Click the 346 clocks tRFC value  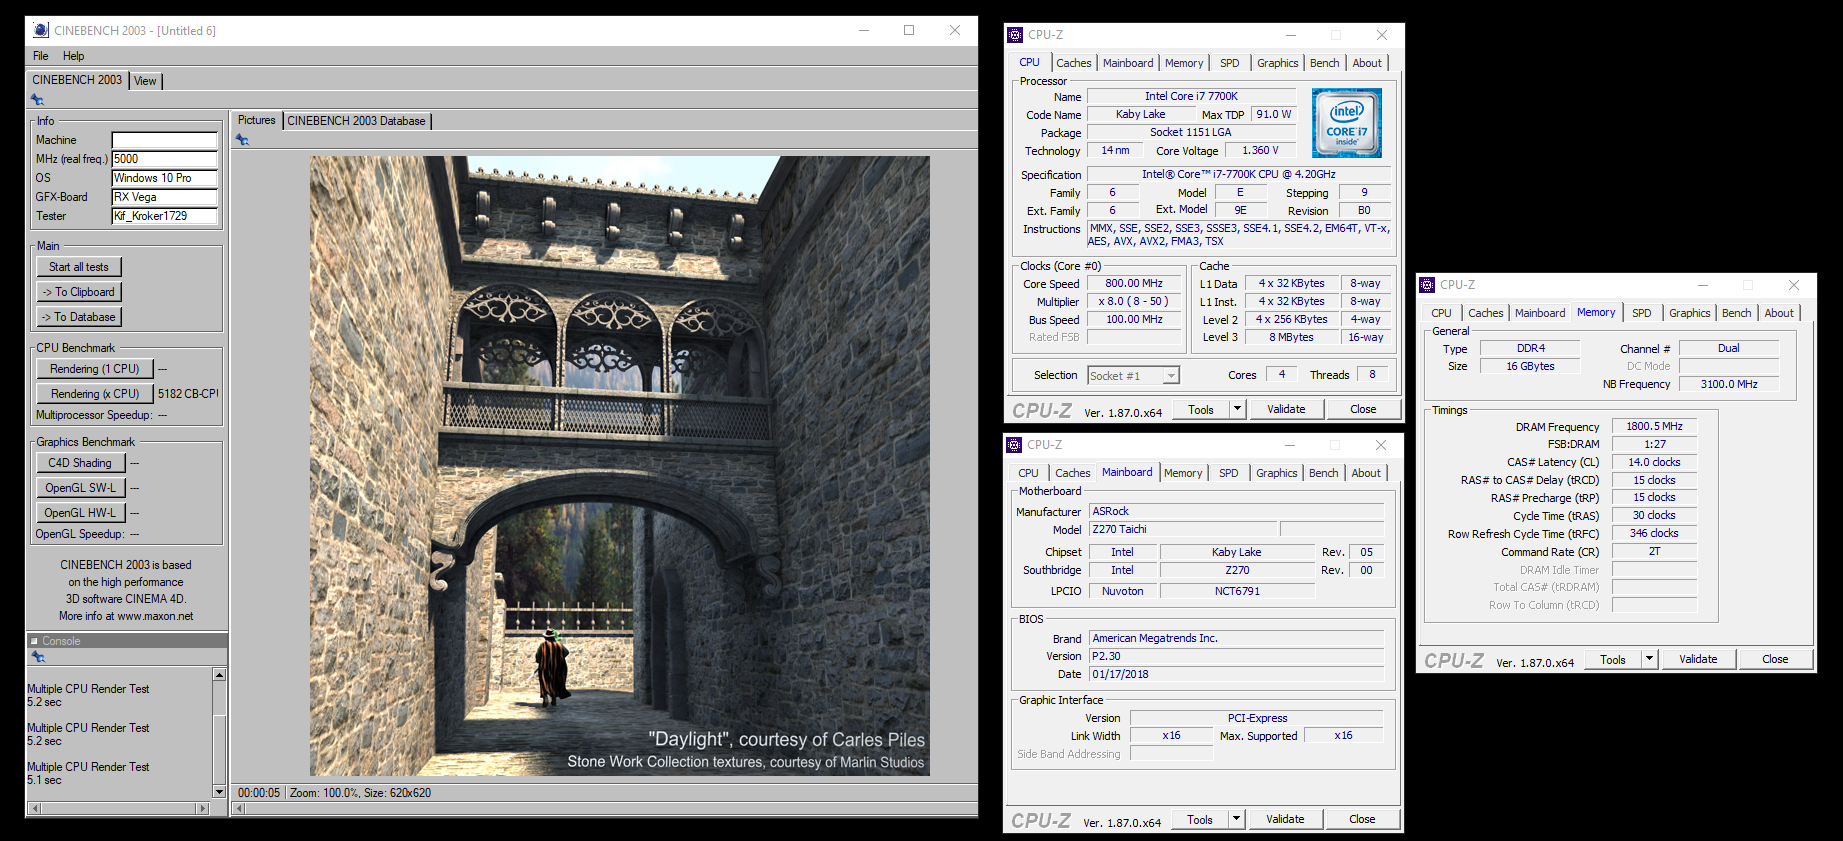[x=1654, y=533]
